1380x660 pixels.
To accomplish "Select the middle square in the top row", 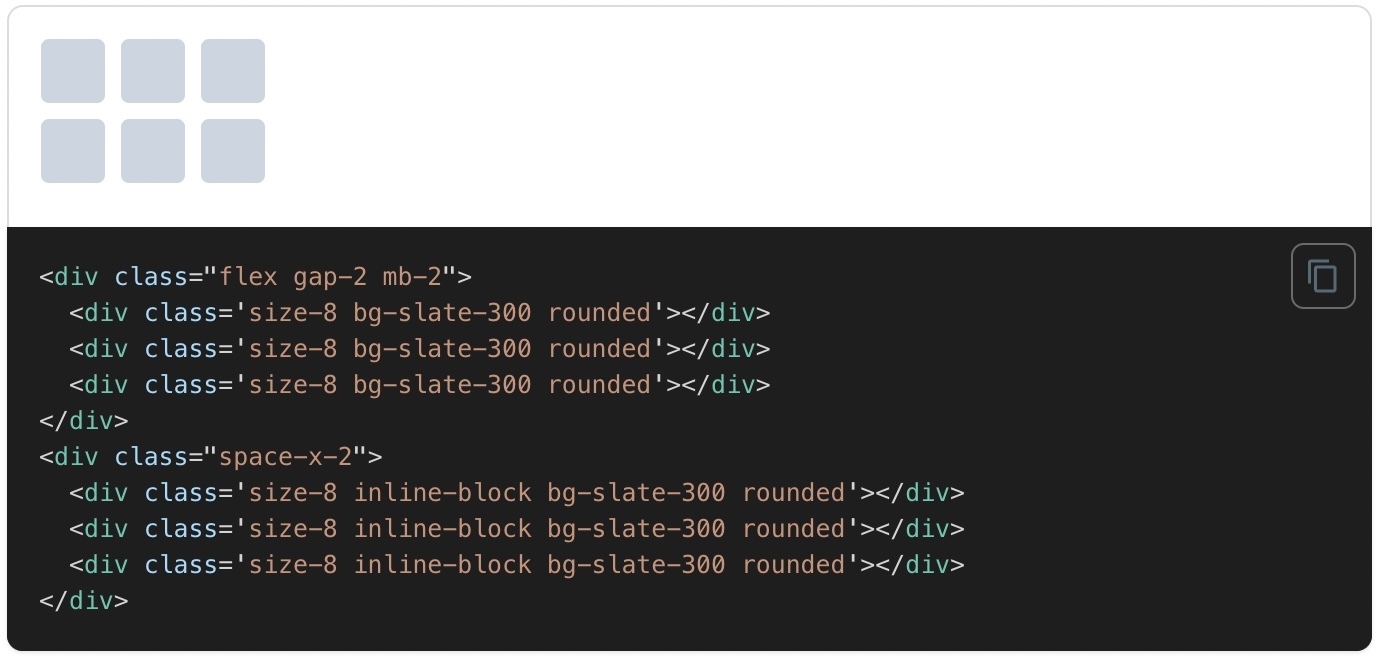I will pos(153,71).
